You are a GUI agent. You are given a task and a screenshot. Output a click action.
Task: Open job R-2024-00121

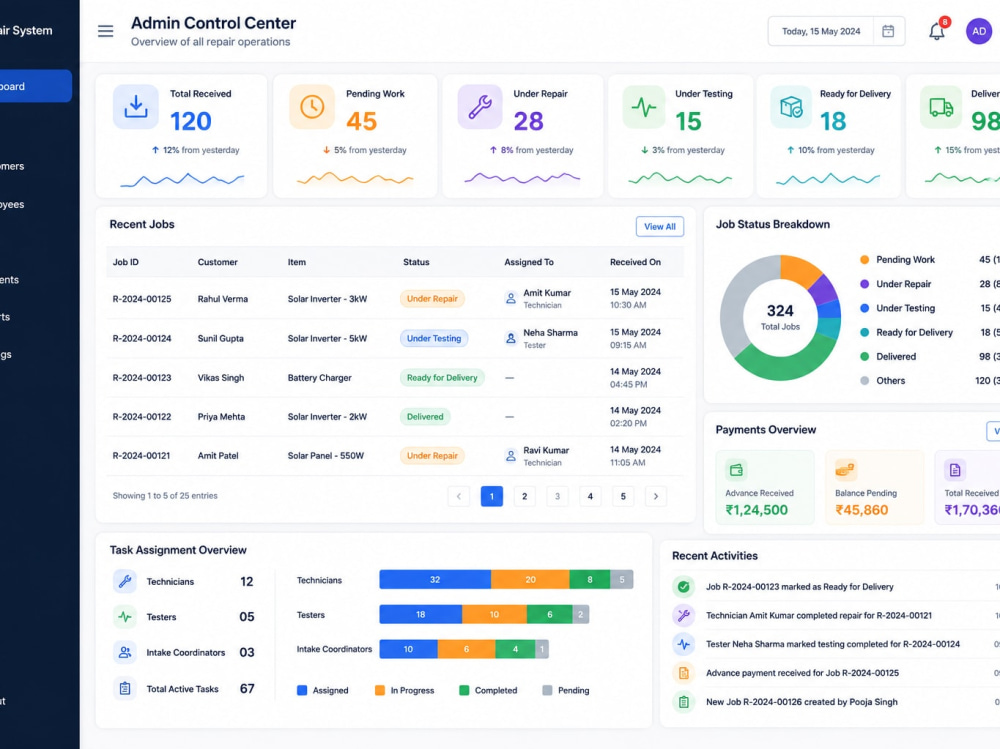point(141,456)
